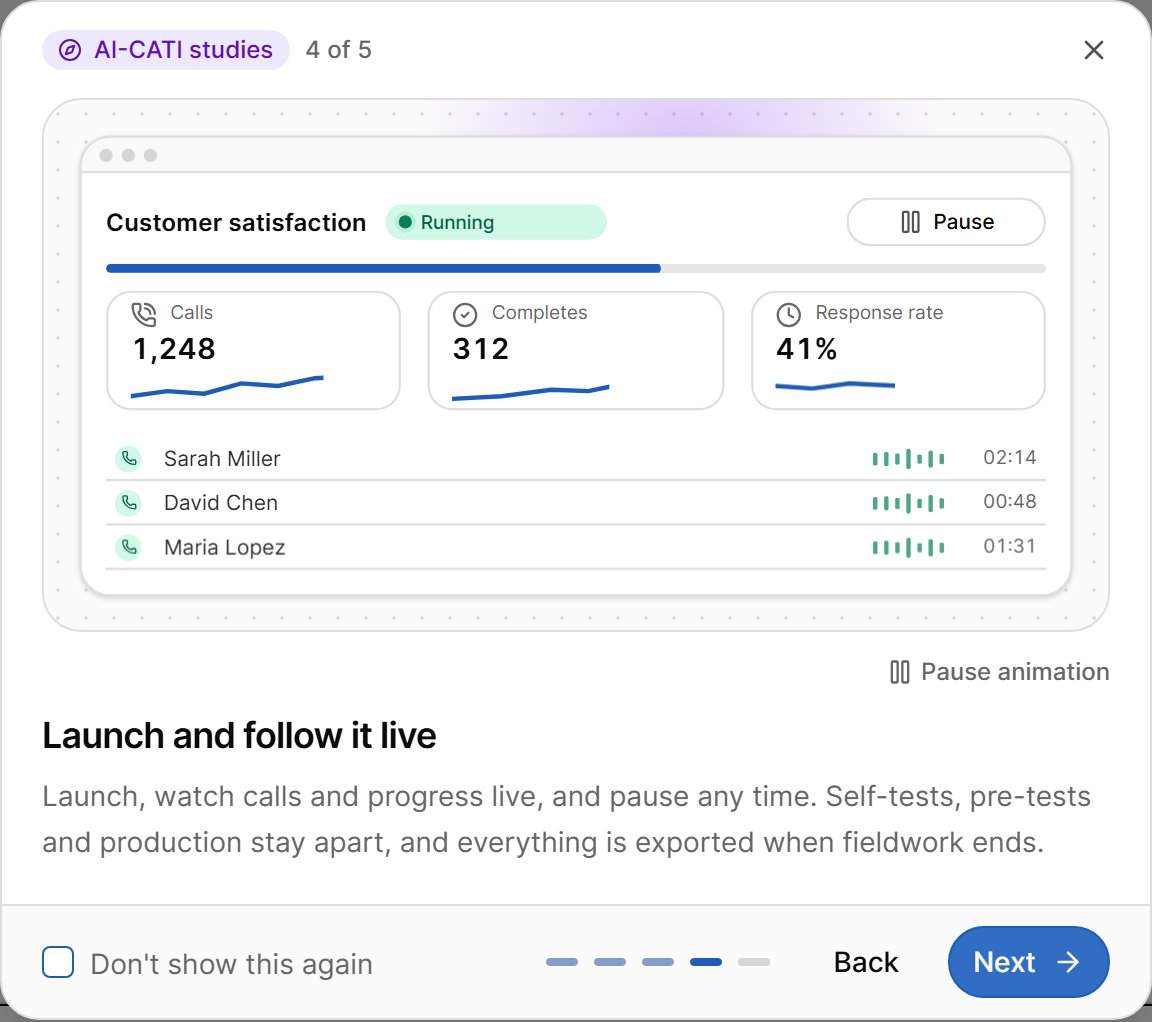Click the Customer satisfaction title

pyautogui.click(x=236, y=223)
